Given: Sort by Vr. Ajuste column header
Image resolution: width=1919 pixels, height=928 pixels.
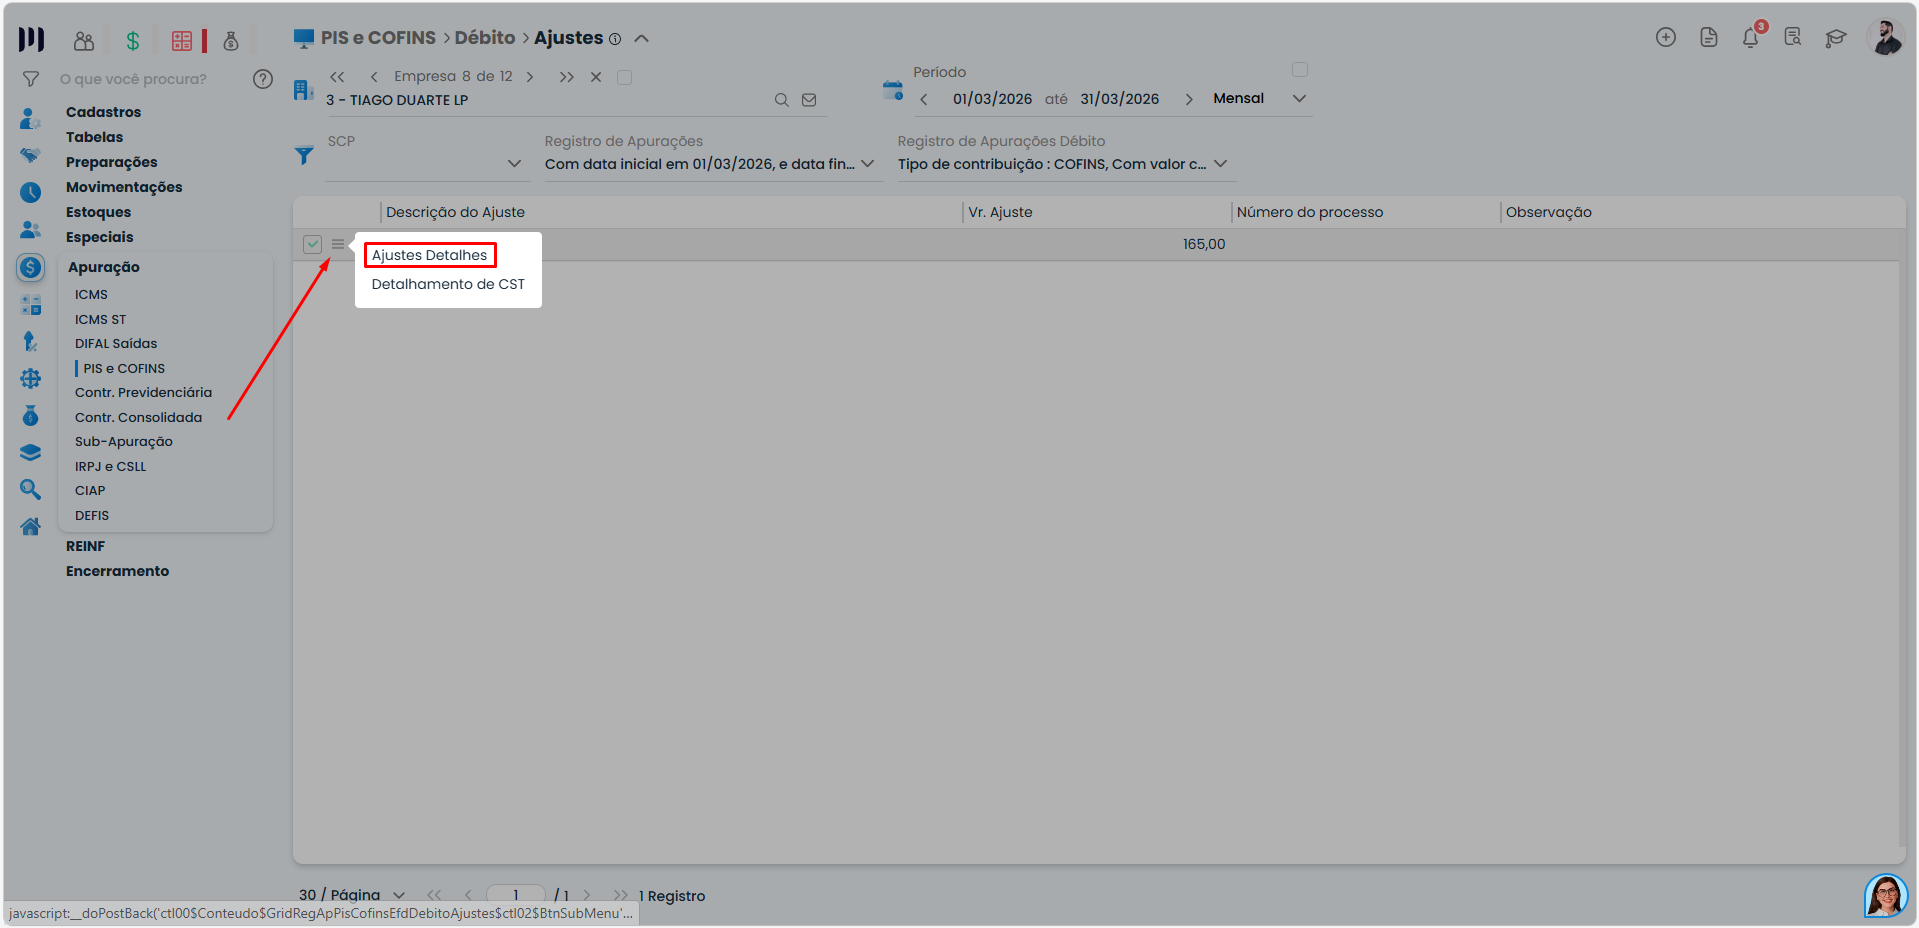Looking at the screenshot, I should (1001, 212).
